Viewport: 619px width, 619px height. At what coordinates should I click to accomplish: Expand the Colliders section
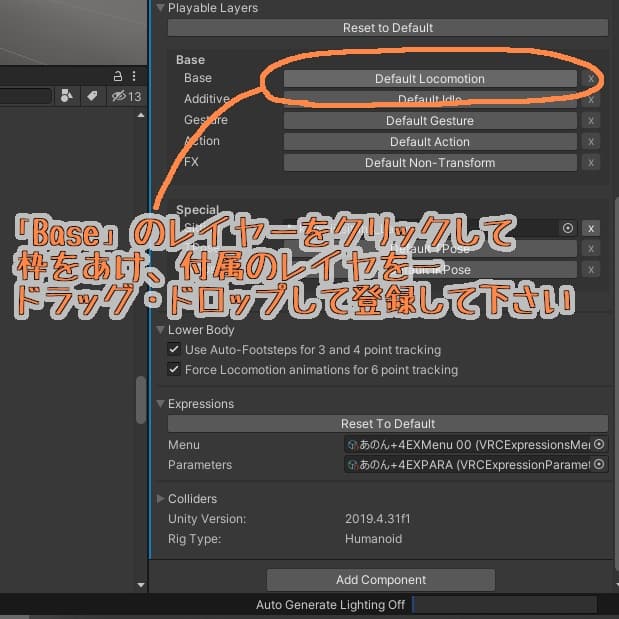[160, 499]
